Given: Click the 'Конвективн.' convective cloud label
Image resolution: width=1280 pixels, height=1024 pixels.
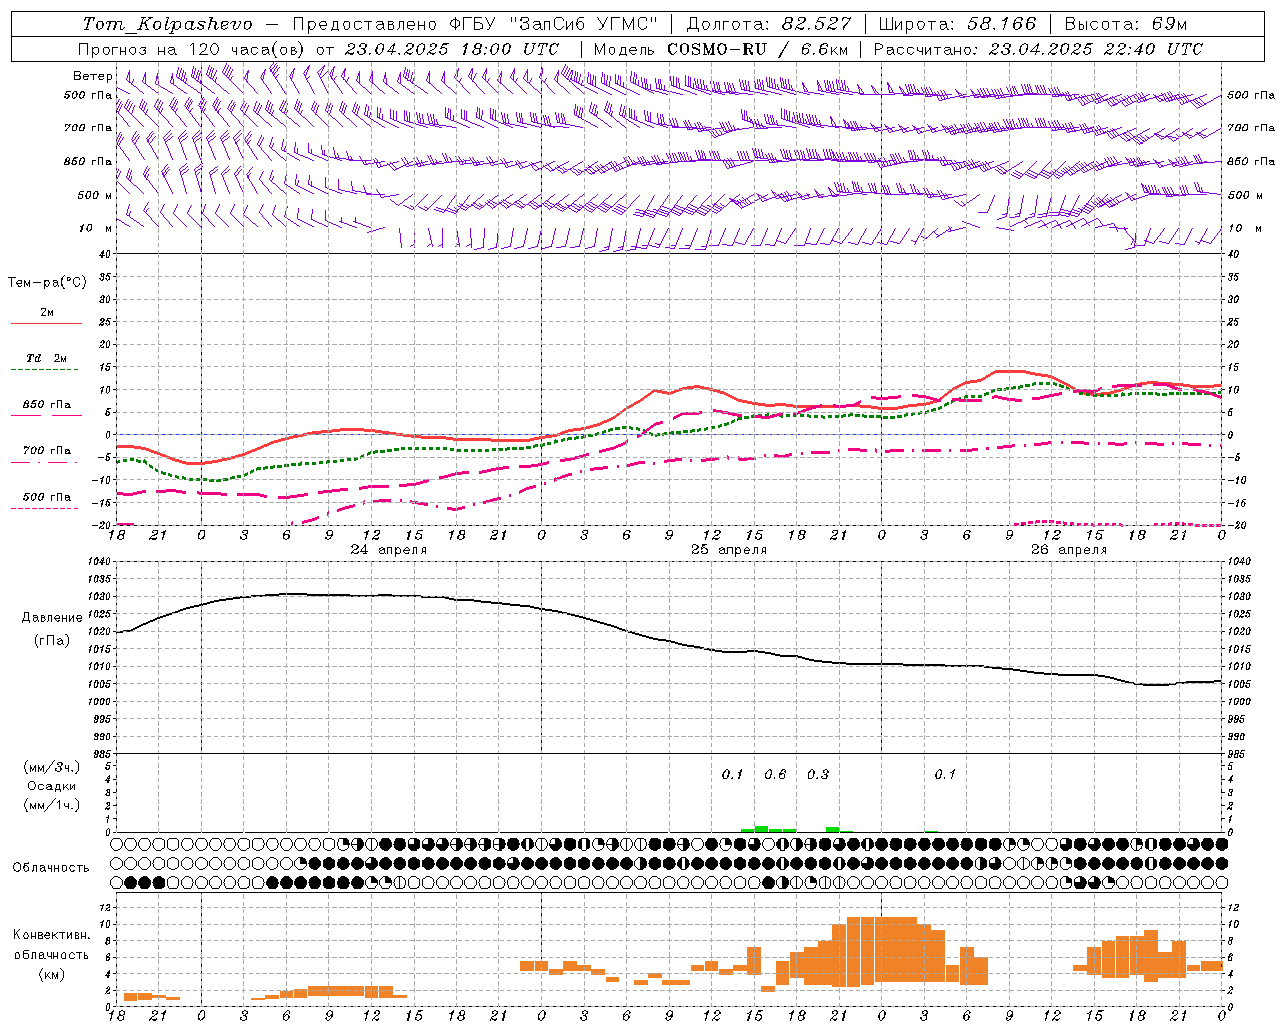Looking at the screenshot, I should tap(52, 935).
